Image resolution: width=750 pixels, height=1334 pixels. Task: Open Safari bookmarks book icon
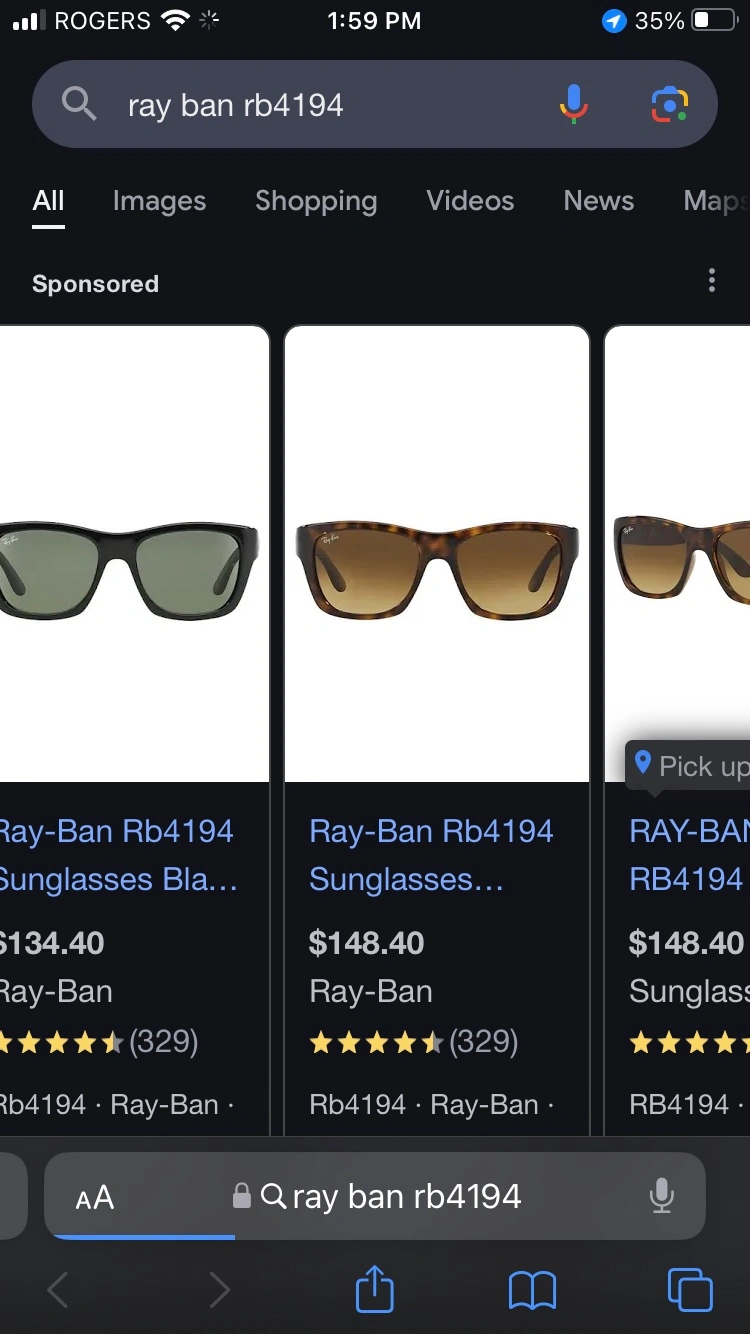(532, 1290)
